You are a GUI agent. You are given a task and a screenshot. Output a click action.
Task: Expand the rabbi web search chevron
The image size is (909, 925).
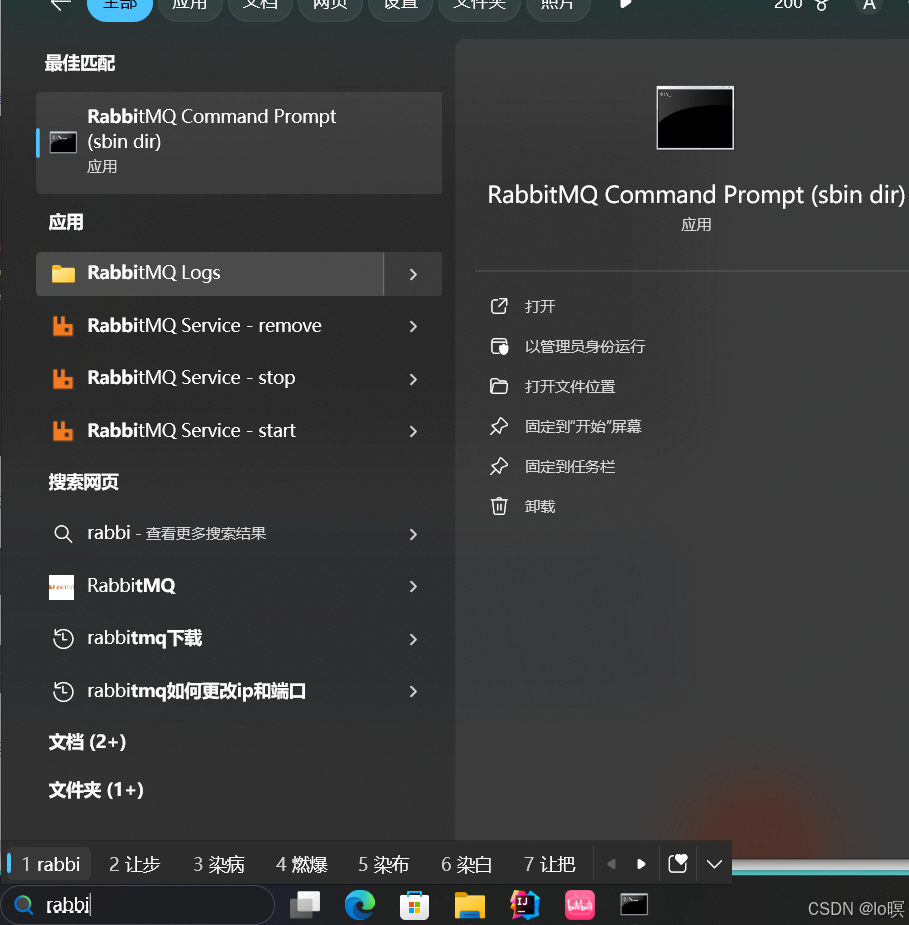(x=414, y=534)
